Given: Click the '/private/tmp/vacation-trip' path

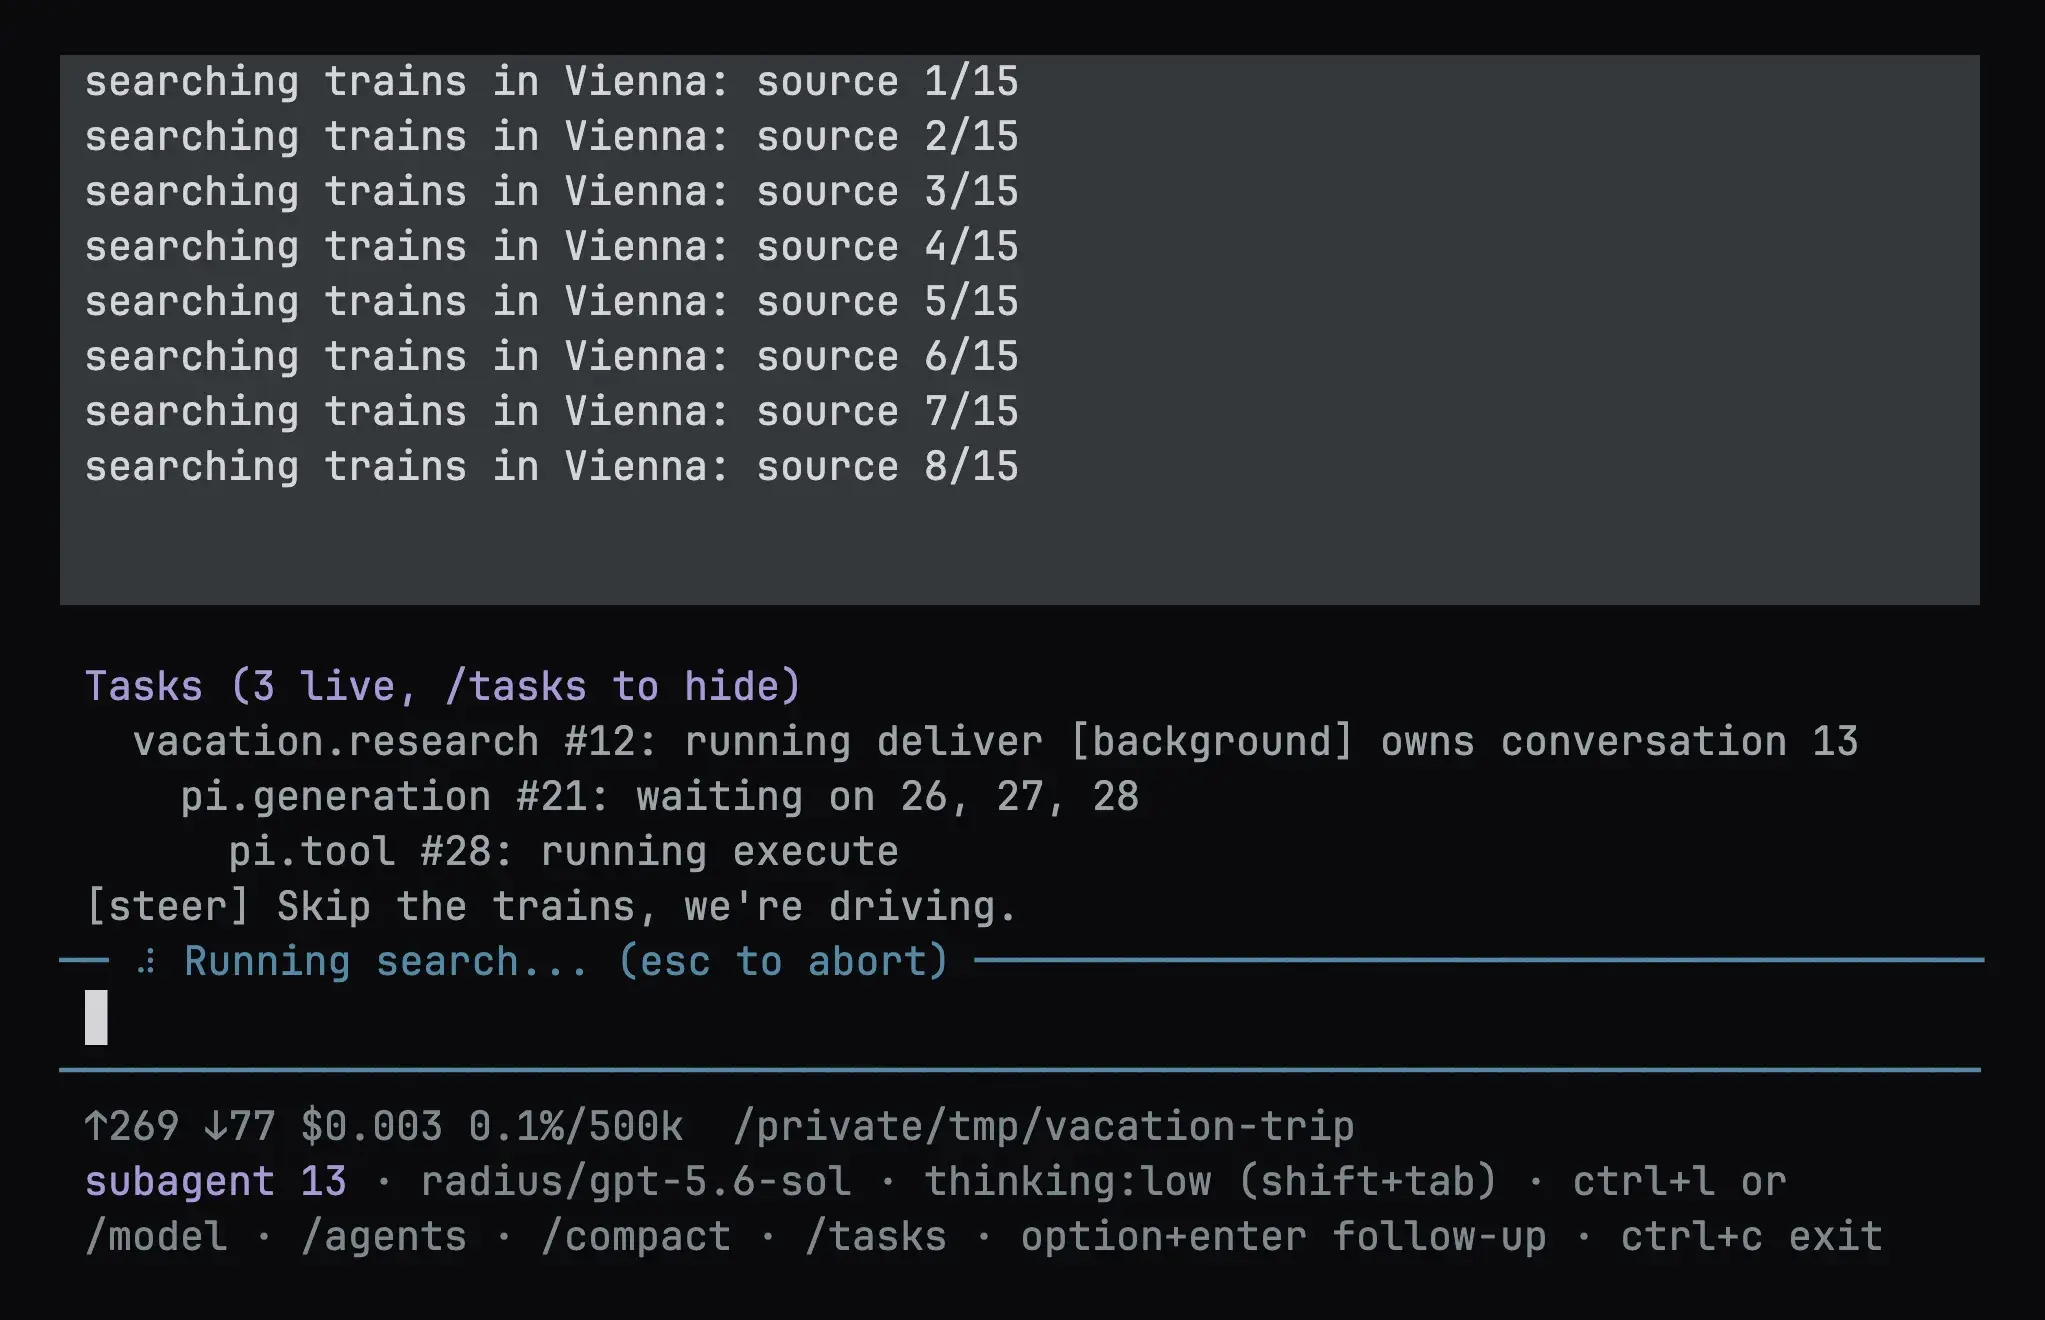Looking at the screenshot, I should pyautogui.click(x=1044, y=1127).
